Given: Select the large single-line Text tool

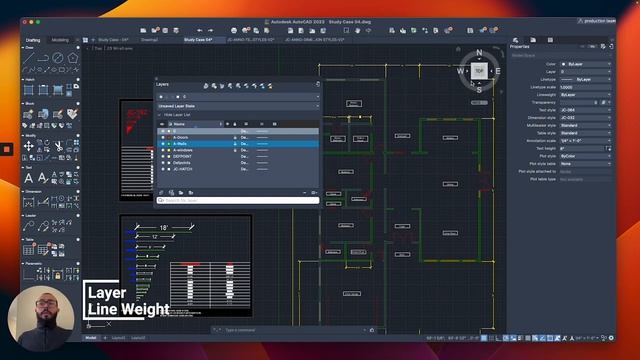Looking at the screenshot, I should click(29, 178).
